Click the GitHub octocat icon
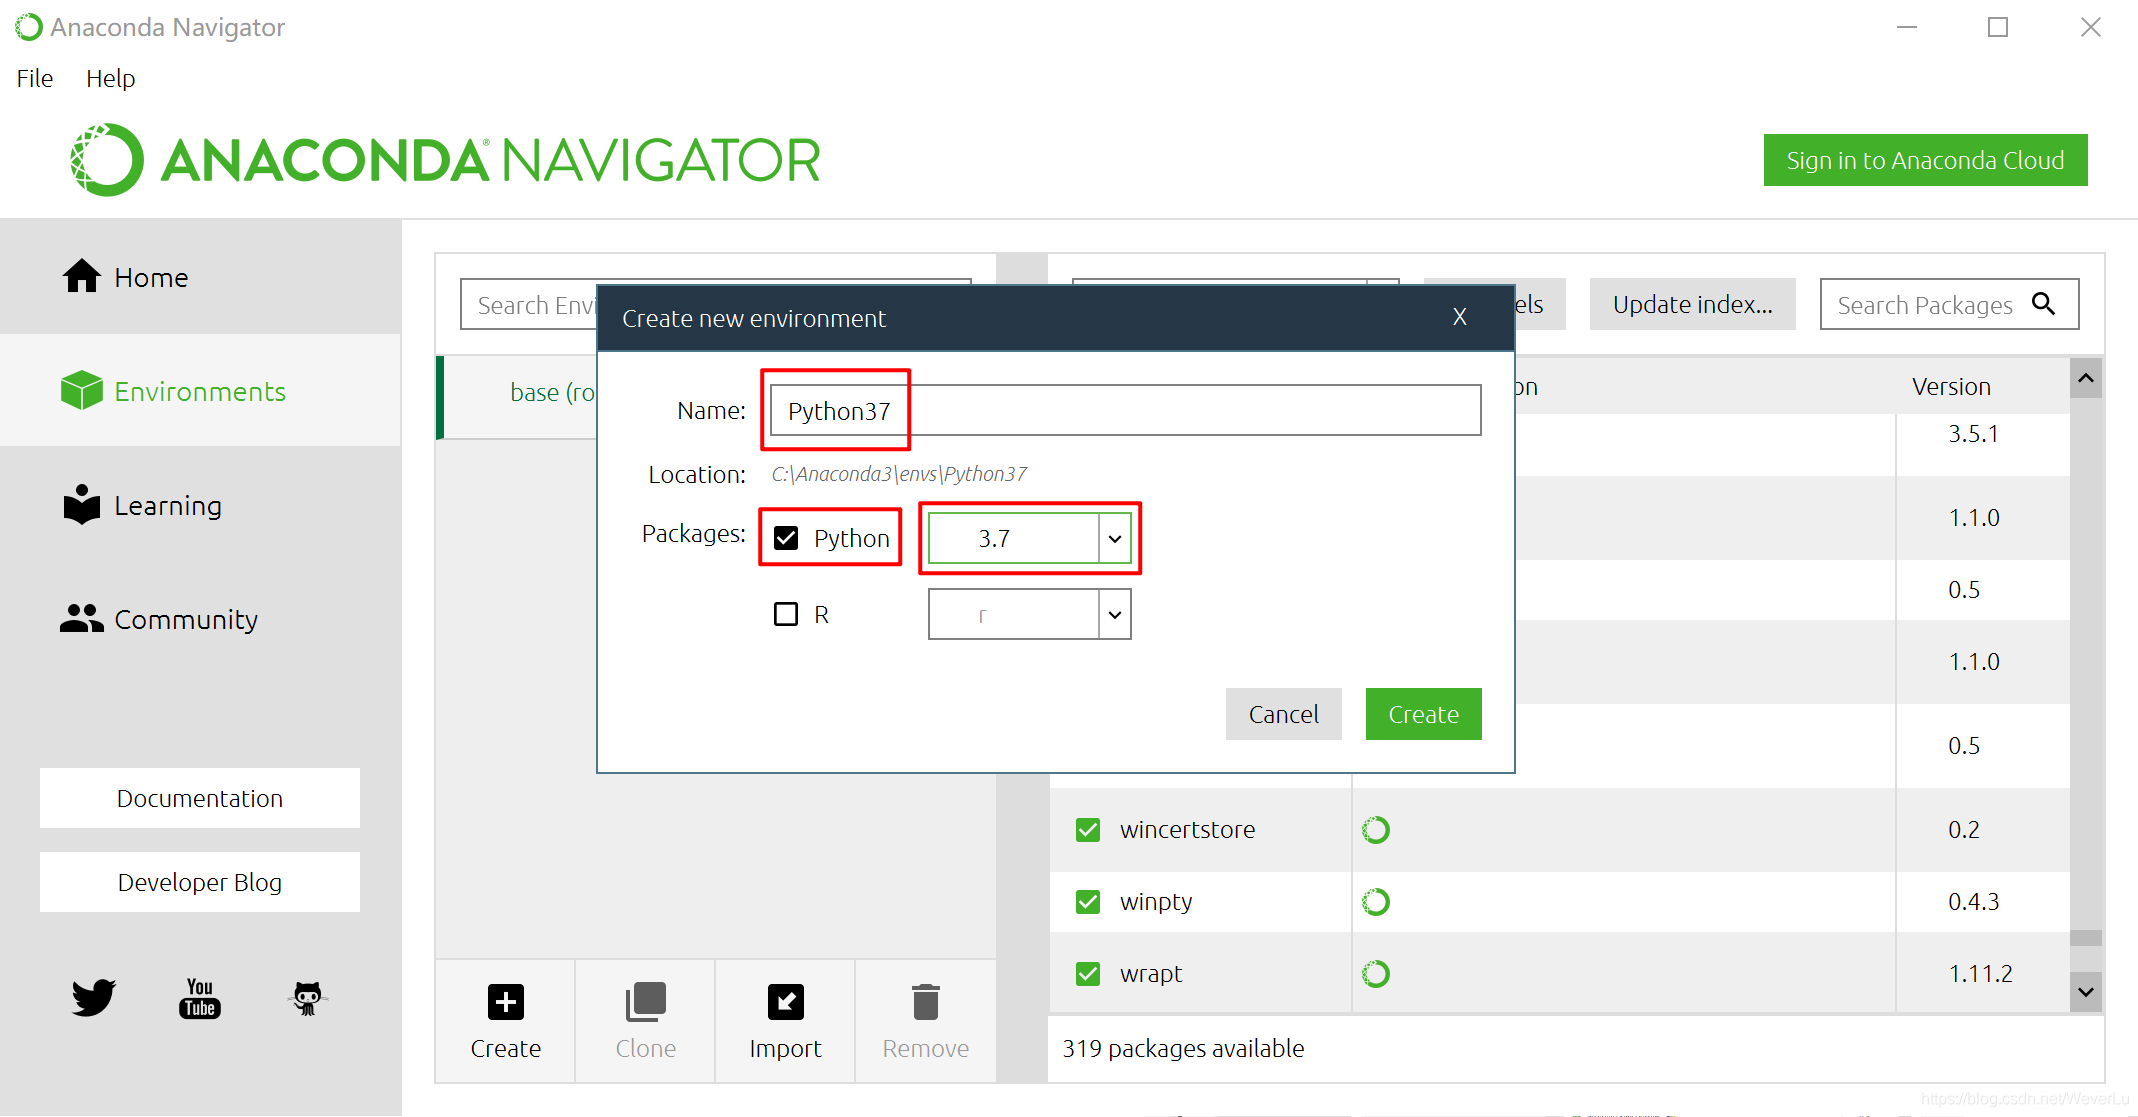Image resolution: width=2138 pixels, height=1117 pixels. 307,998
